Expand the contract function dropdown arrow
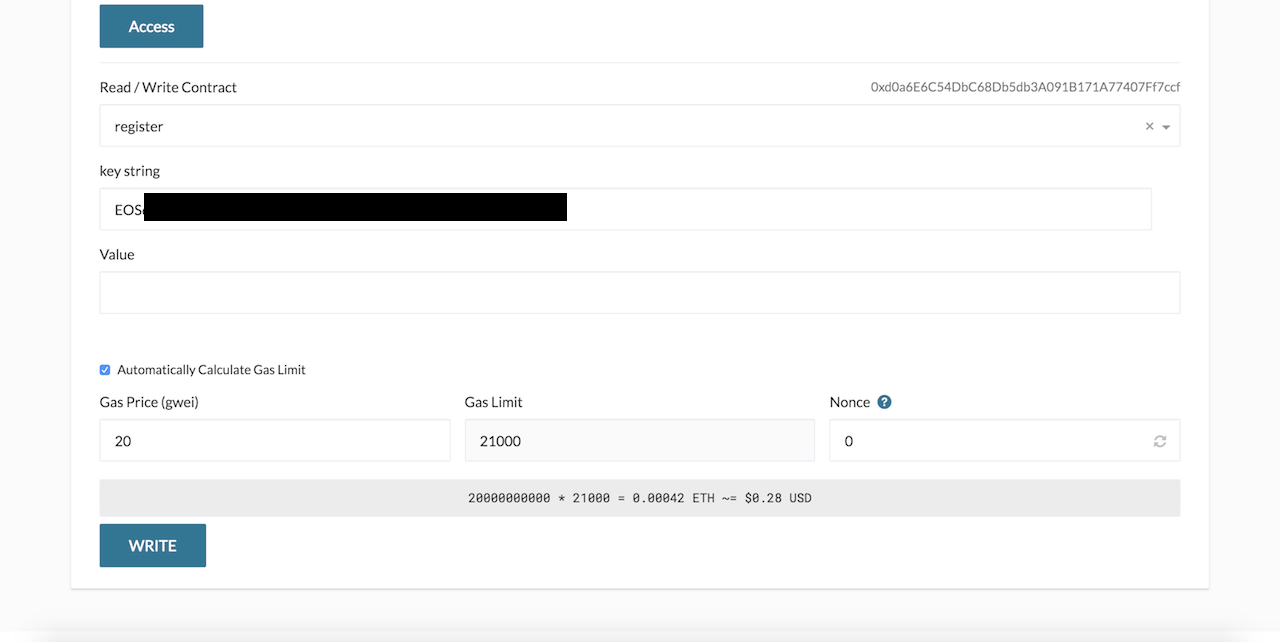Screen dimensions: 1280x642 [1166, 127]
